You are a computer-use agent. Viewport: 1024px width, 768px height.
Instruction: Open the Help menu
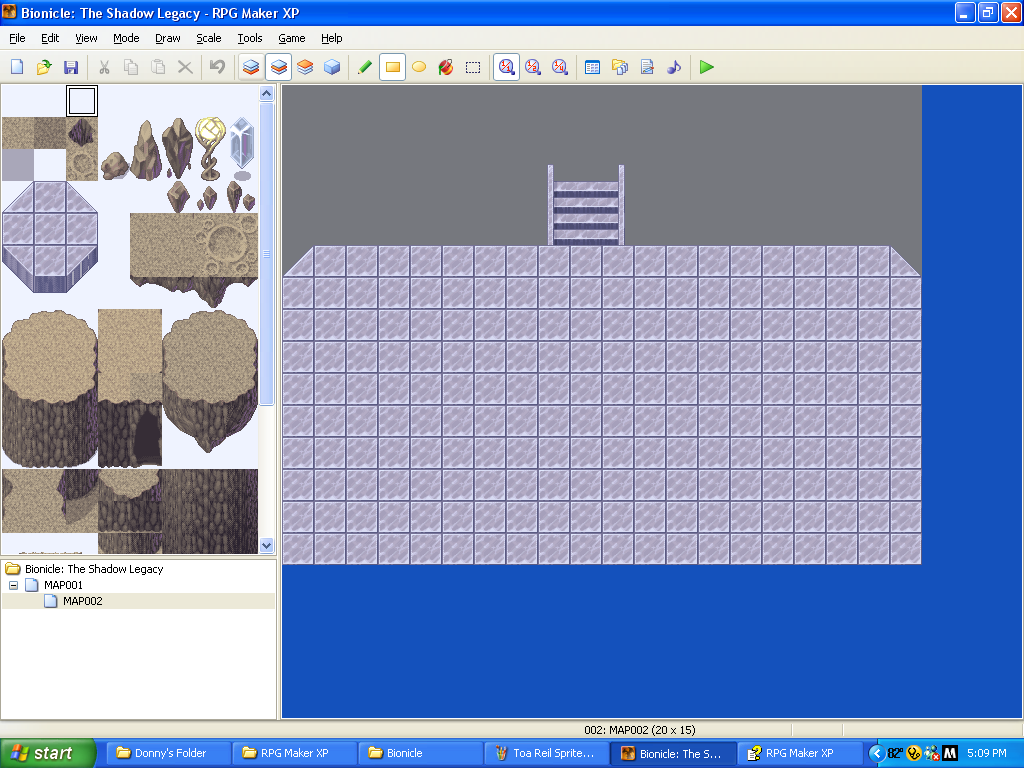coord(332,38)
